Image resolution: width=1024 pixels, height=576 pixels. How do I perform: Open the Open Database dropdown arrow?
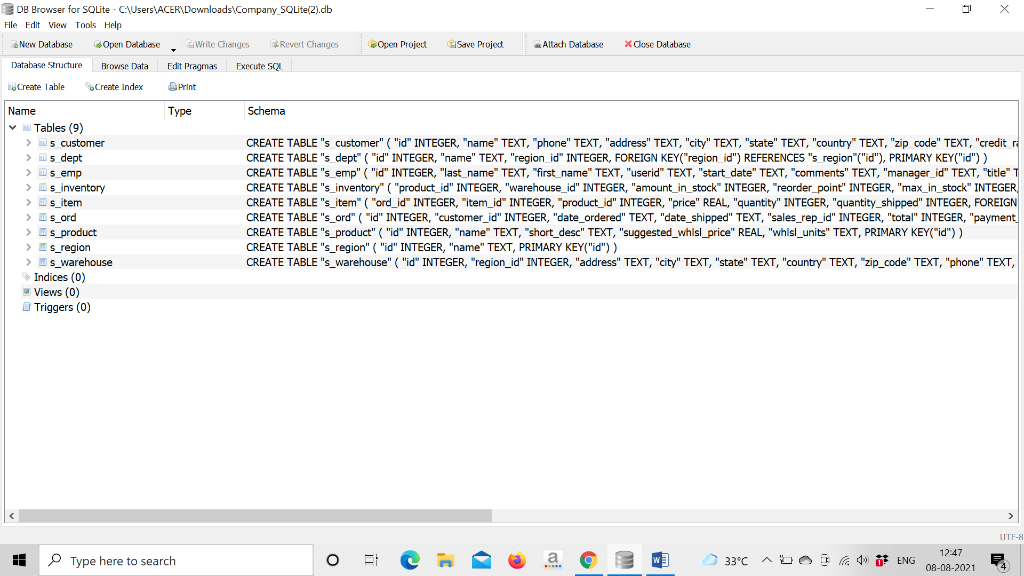(172, 48)
